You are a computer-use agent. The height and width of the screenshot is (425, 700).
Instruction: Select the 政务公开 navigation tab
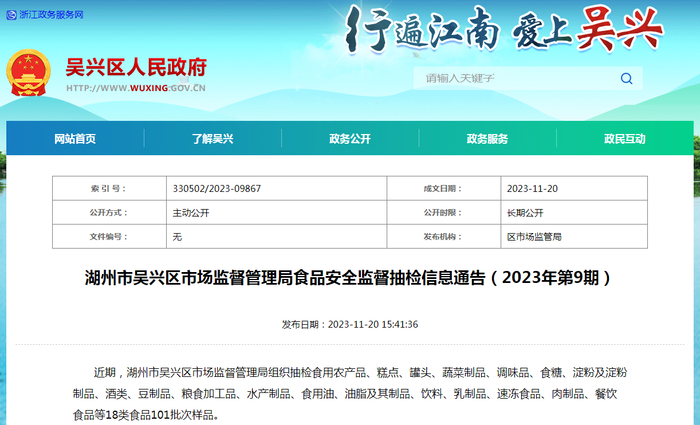[350, 139]
